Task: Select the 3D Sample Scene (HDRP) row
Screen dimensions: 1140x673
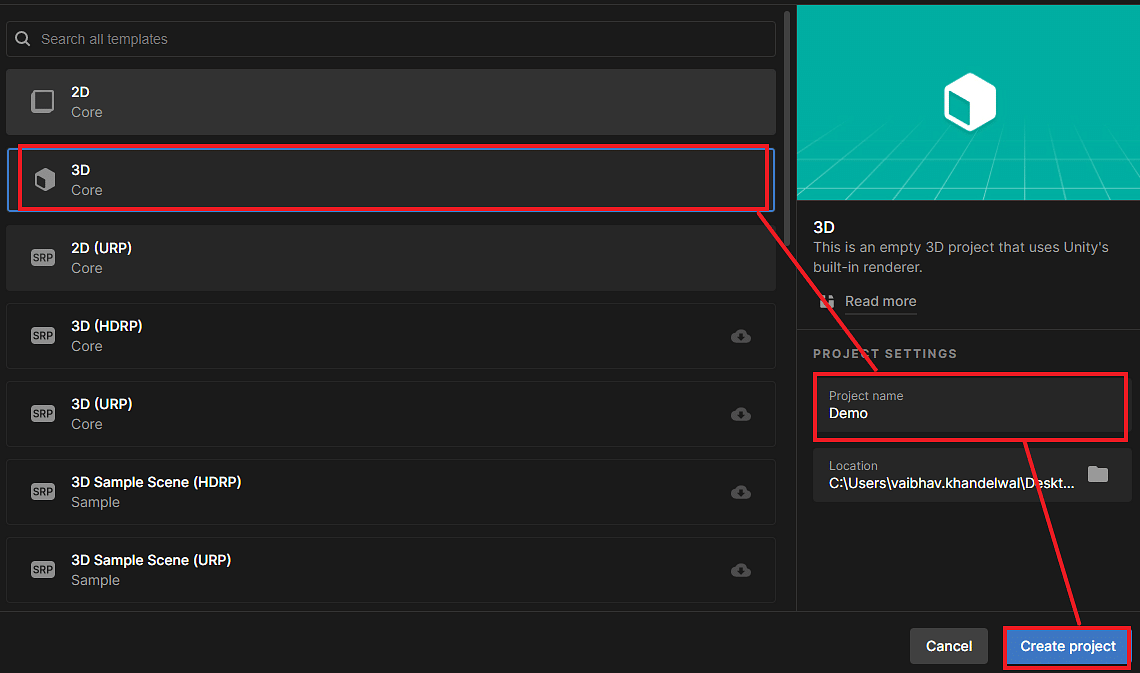Action: click(x=391, y=492)
